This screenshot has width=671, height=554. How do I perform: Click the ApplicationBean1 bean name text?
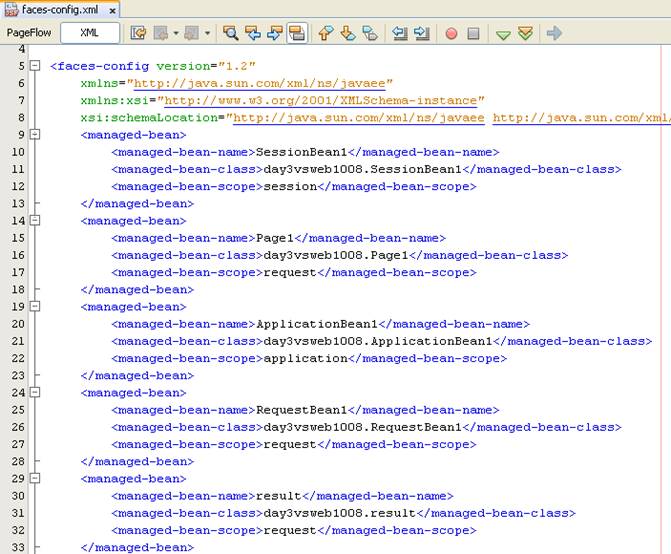click(x=317, y=324)
